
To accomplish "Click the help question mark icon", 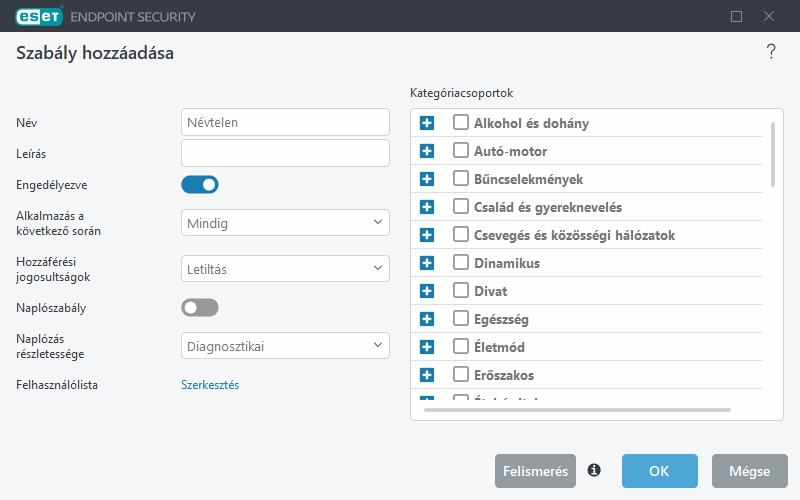I will click(x=771, y=52).
